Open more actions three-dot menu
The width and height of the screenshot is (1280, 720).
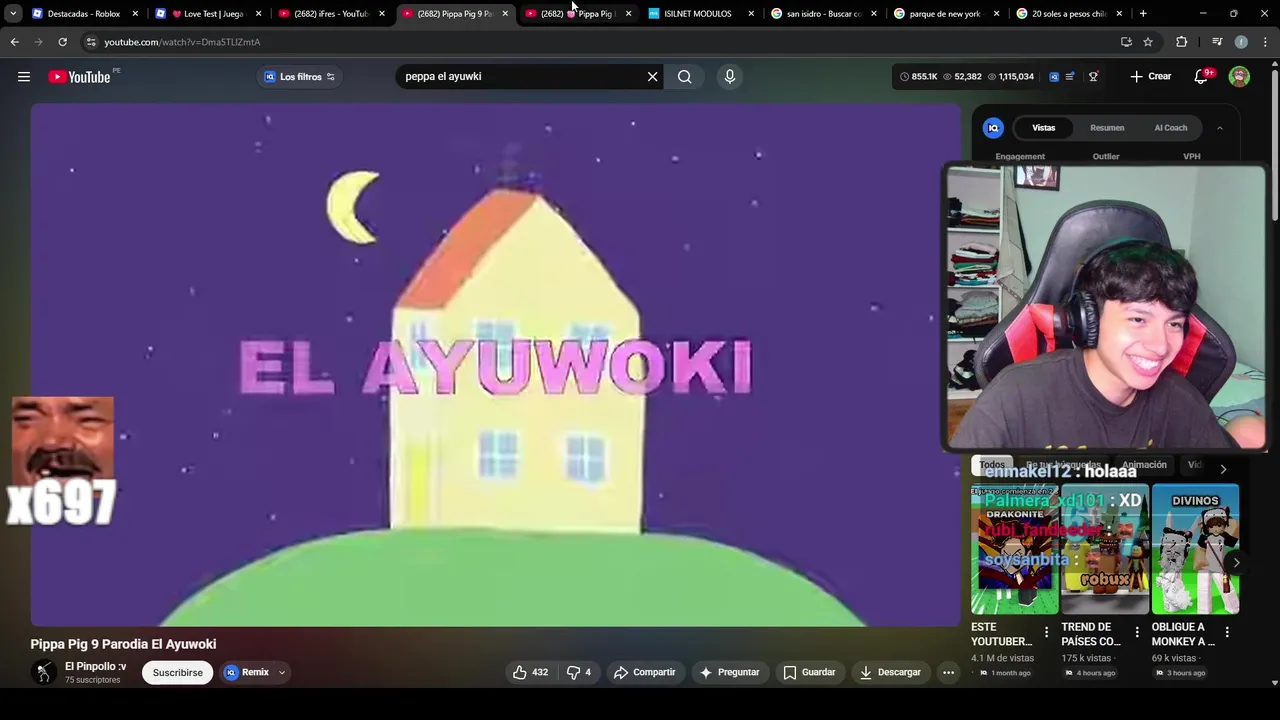[x=948, y=673]
